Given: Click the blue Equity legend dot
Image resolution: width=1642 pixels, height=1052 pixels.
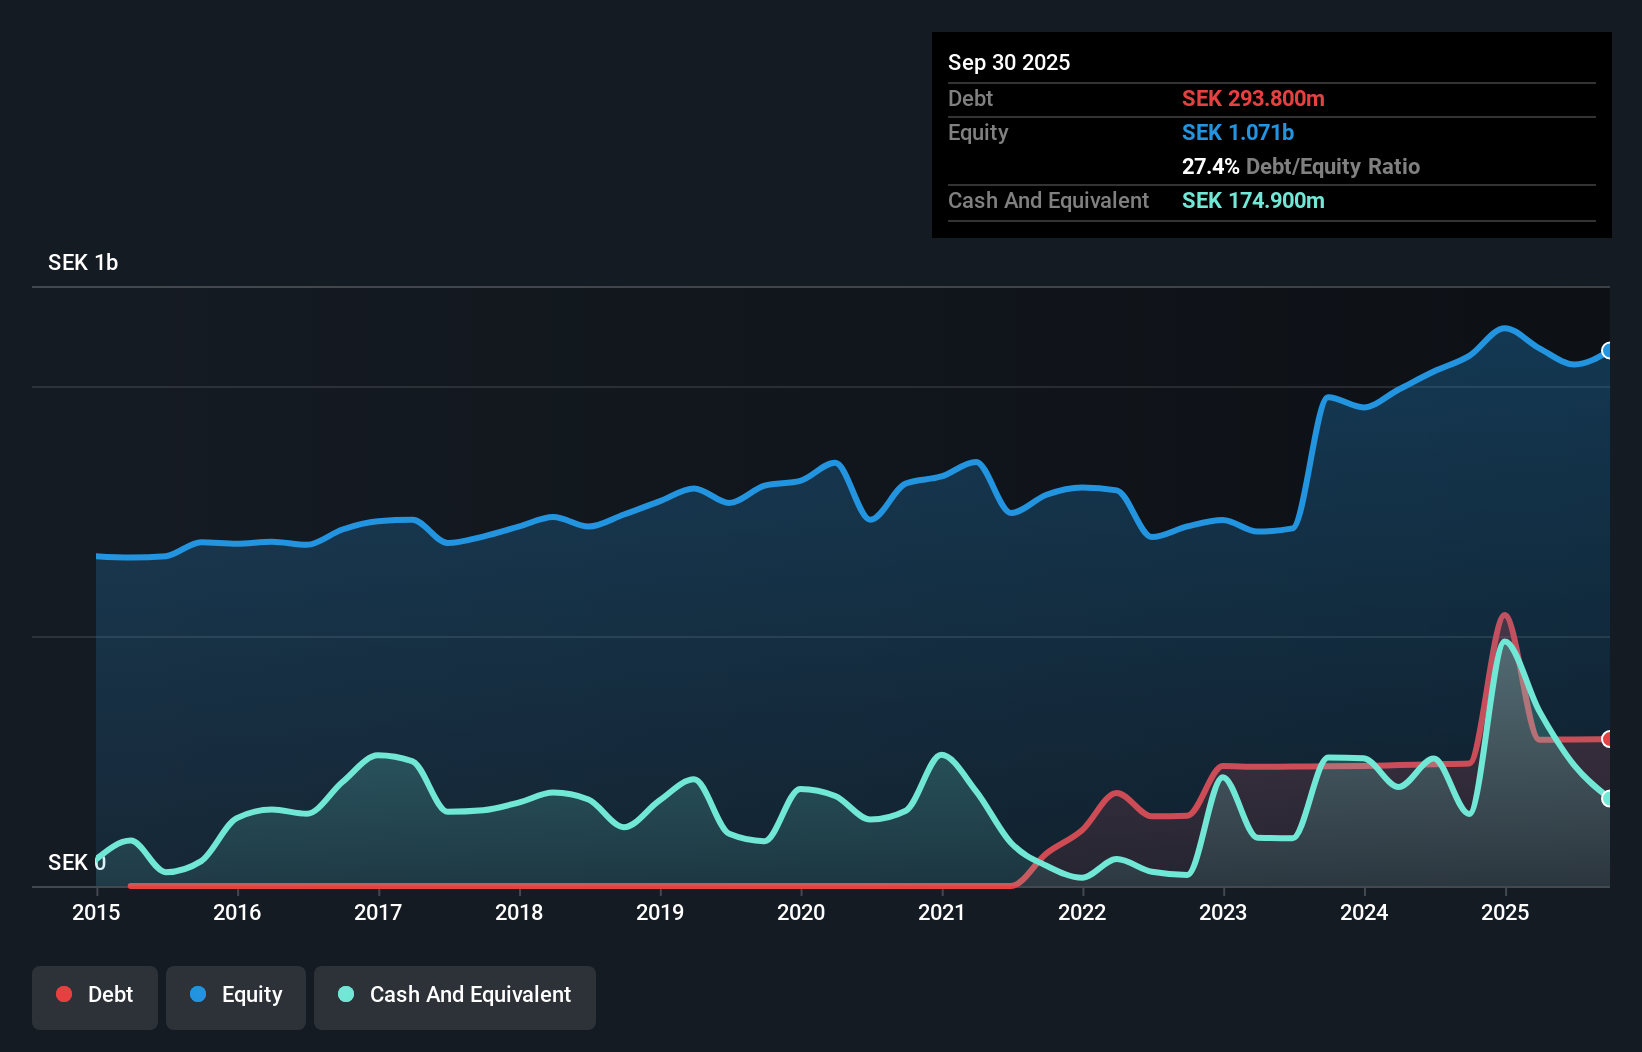Looking at the screenshot, I should click(x=198, y=994).
